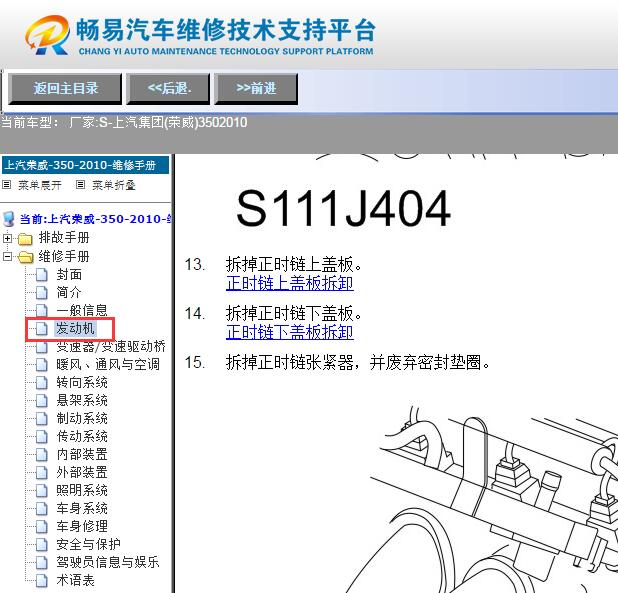
Task: Click the page icon beside 传动系统
Action: (42, 437)
